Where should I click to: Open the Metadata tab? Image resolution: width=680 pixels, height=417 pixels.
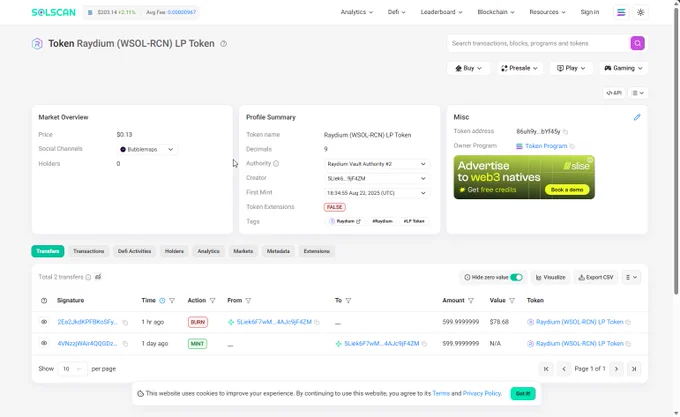coord(278,251)
